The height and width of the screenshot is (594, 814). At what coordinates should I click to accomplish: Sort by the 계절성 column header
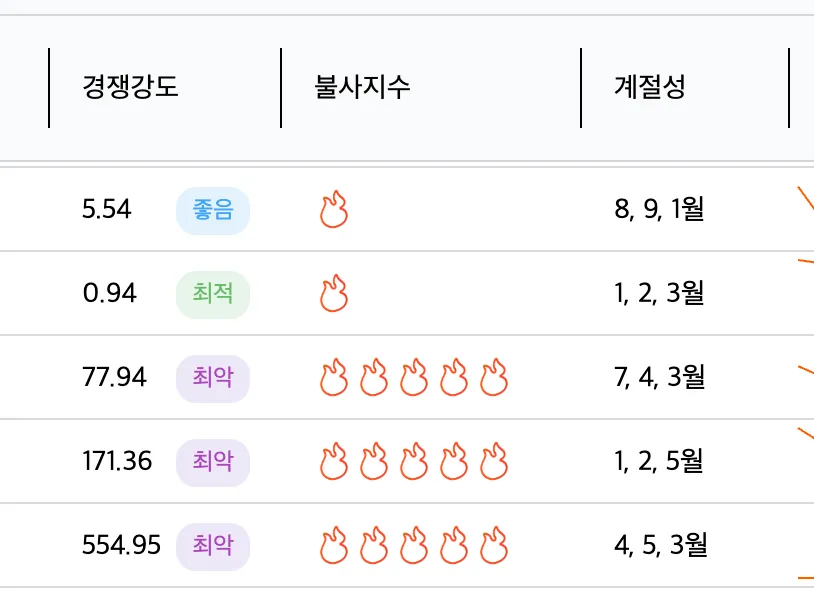click(x=650, y=87)
